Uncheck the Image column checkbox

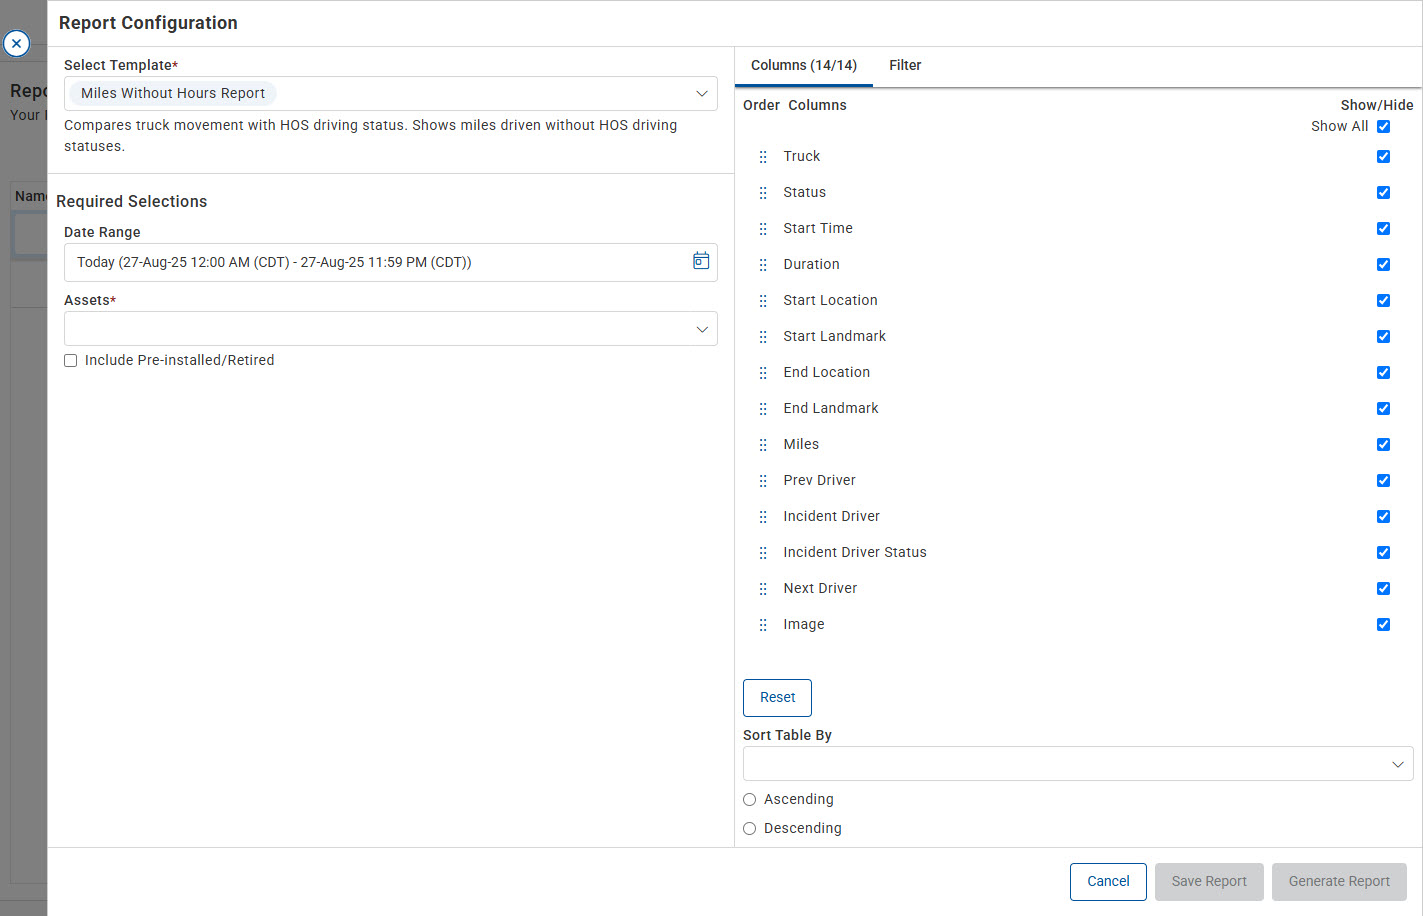[1383, 624]
